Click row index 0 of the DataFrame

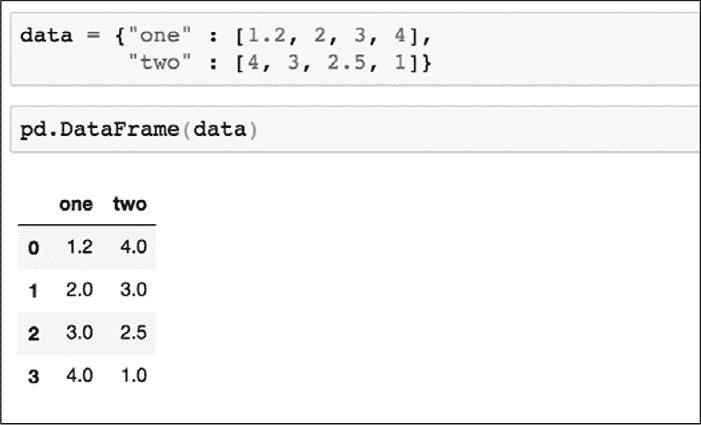pos(33,247)
